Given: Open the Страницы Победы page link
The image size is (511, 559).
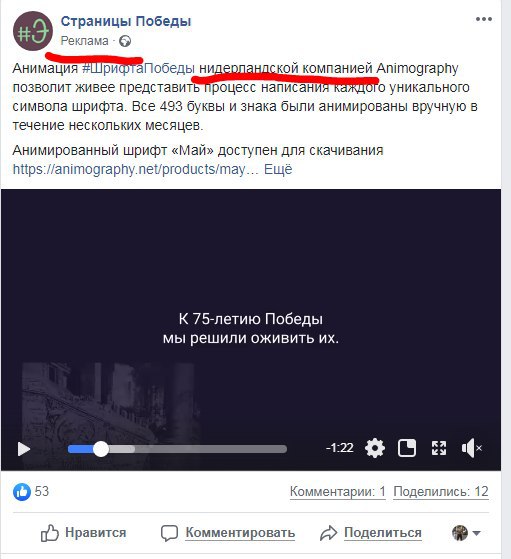Looking at the screenshot, I should [126, 21].
